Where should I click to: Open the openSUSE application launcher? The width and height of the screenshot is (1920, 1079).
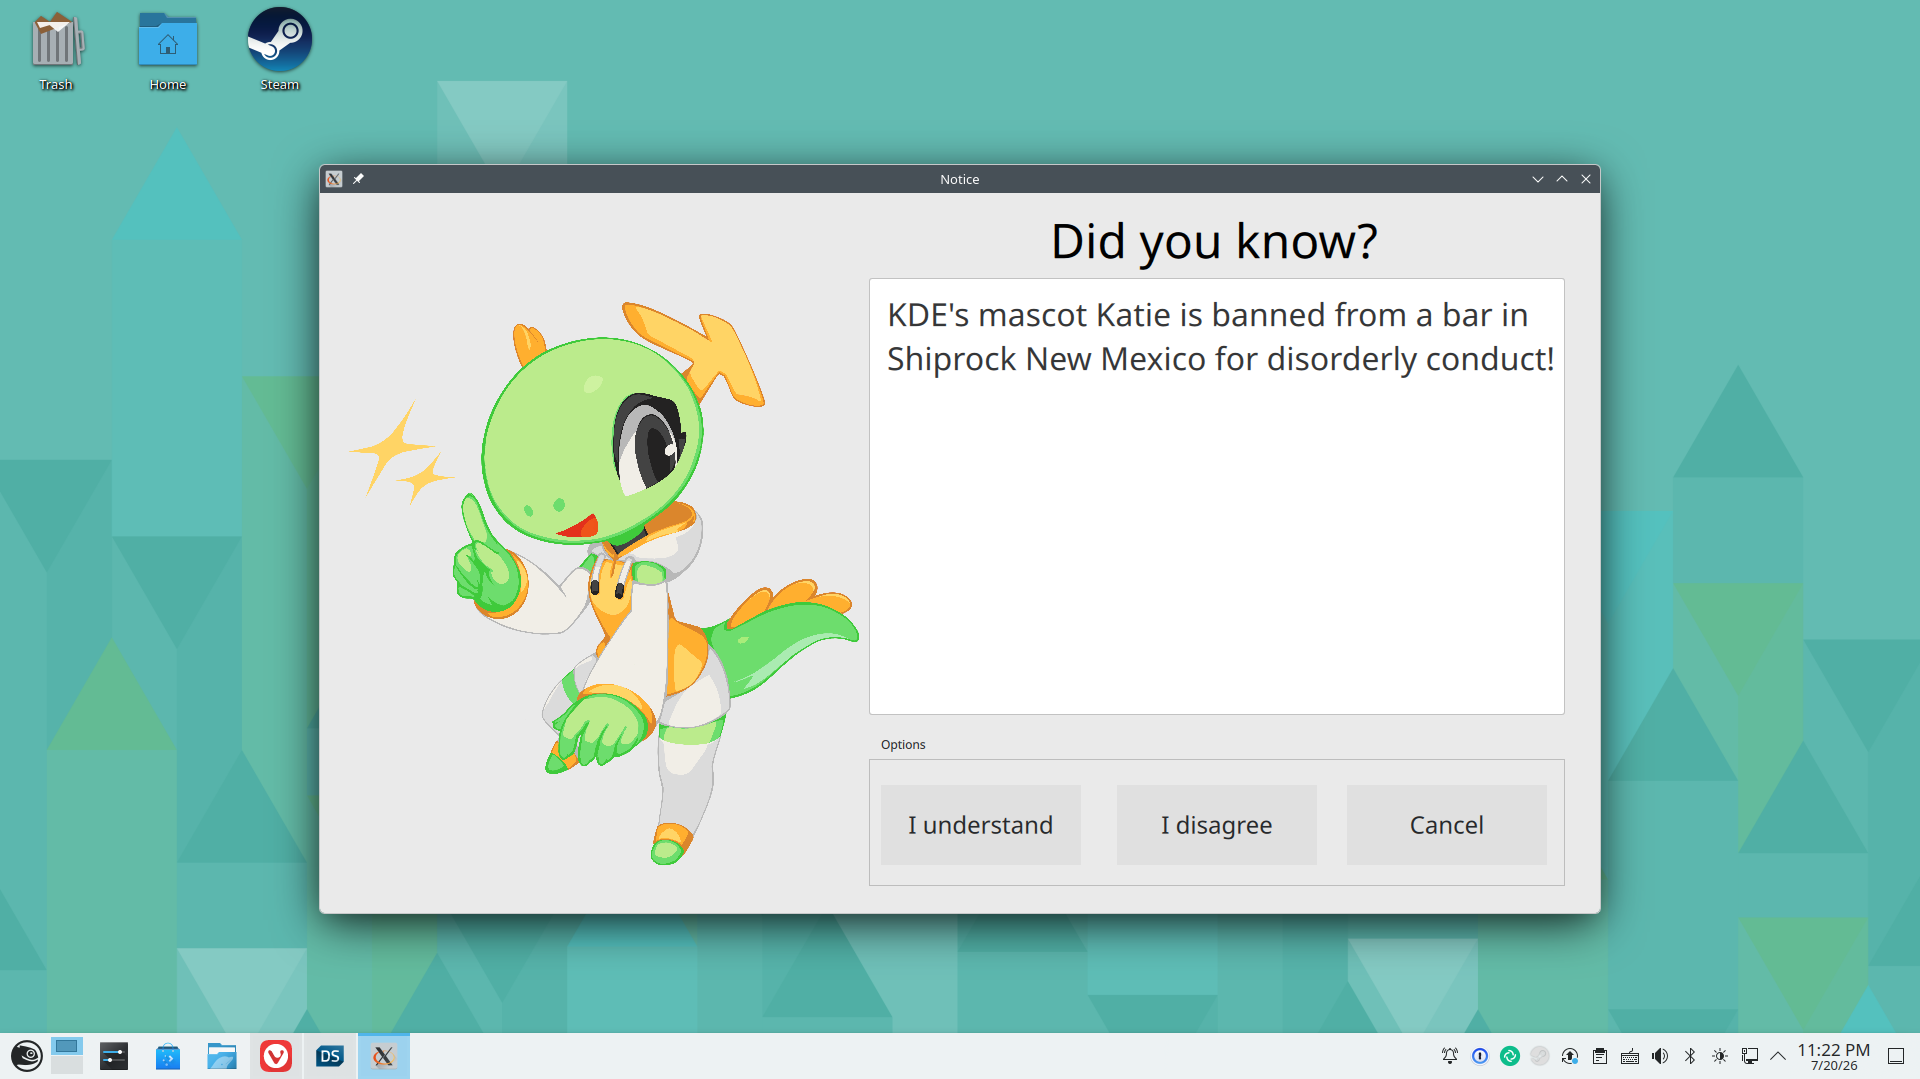(26, 1056)
